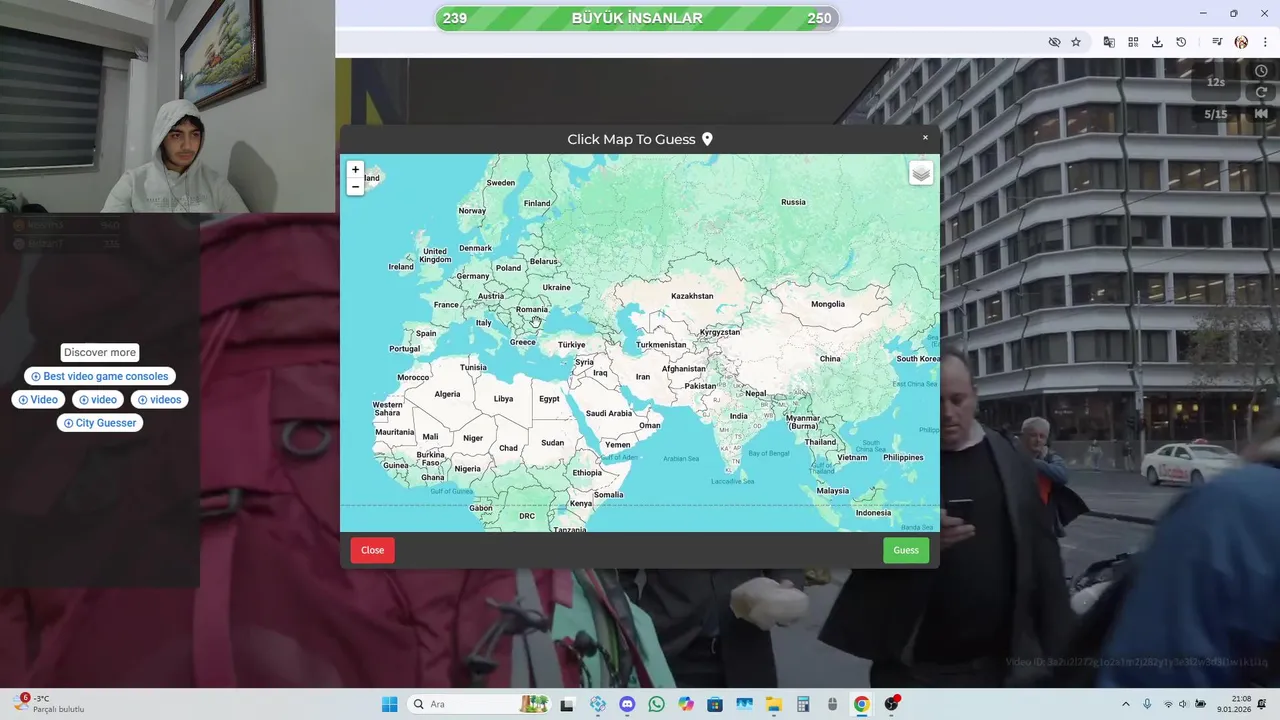Open the City Guesser suggestion link

100,423
